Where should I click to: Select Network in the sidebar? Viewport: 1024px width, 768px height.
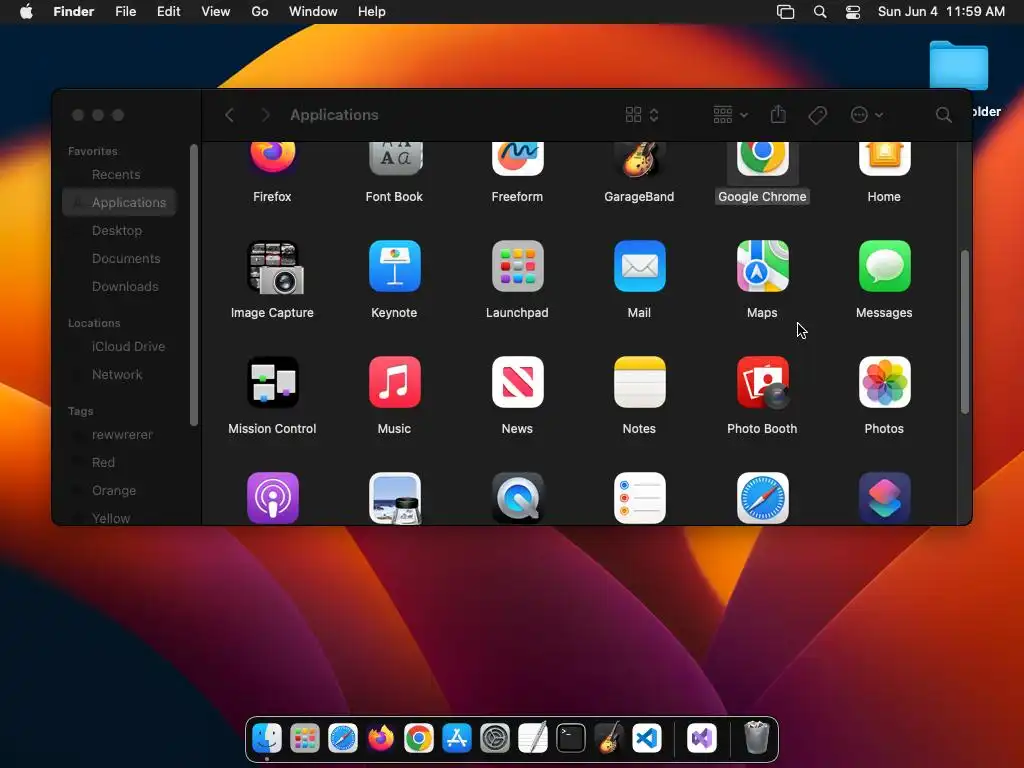[x=119, y=375]
